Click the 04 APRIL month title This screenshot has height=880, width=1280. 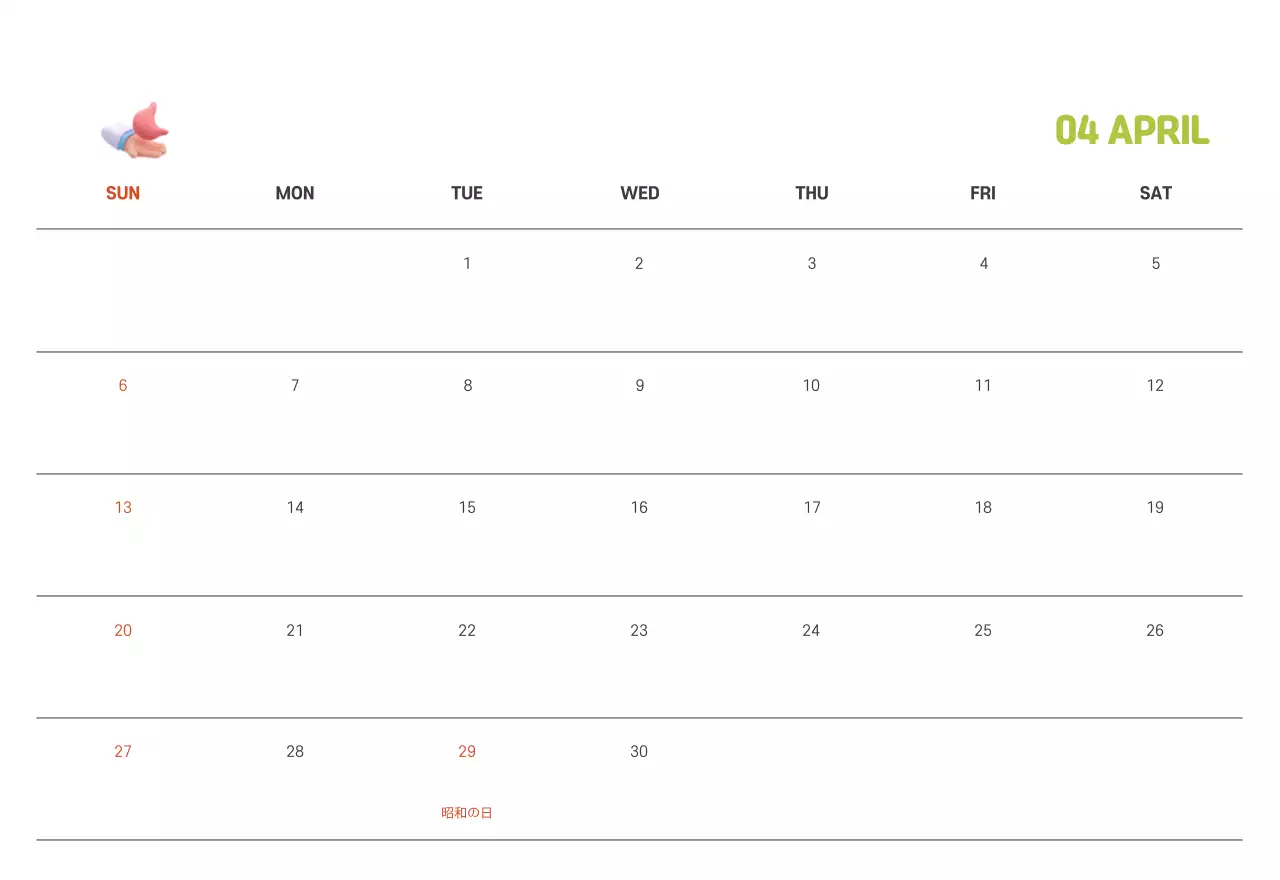tap(1132, 130)
